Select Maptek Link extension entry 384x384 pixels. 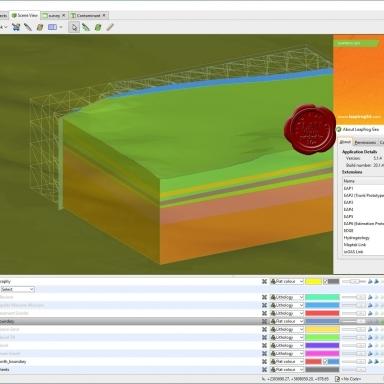click(355, 245)
